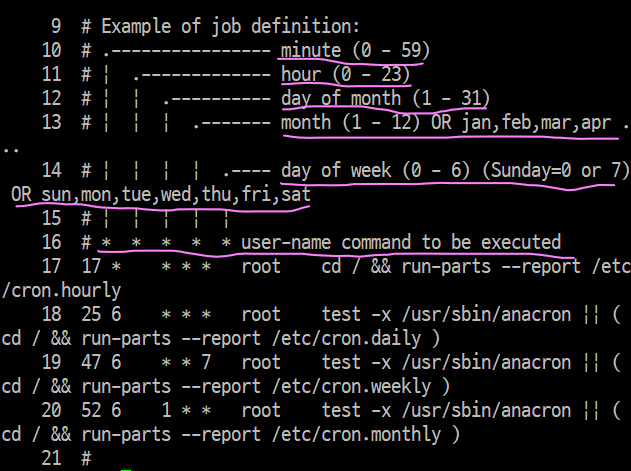The image size is (631, 471).
Task: Click the "/etc/cron.daily" path
Action: [x=346, y=339]
